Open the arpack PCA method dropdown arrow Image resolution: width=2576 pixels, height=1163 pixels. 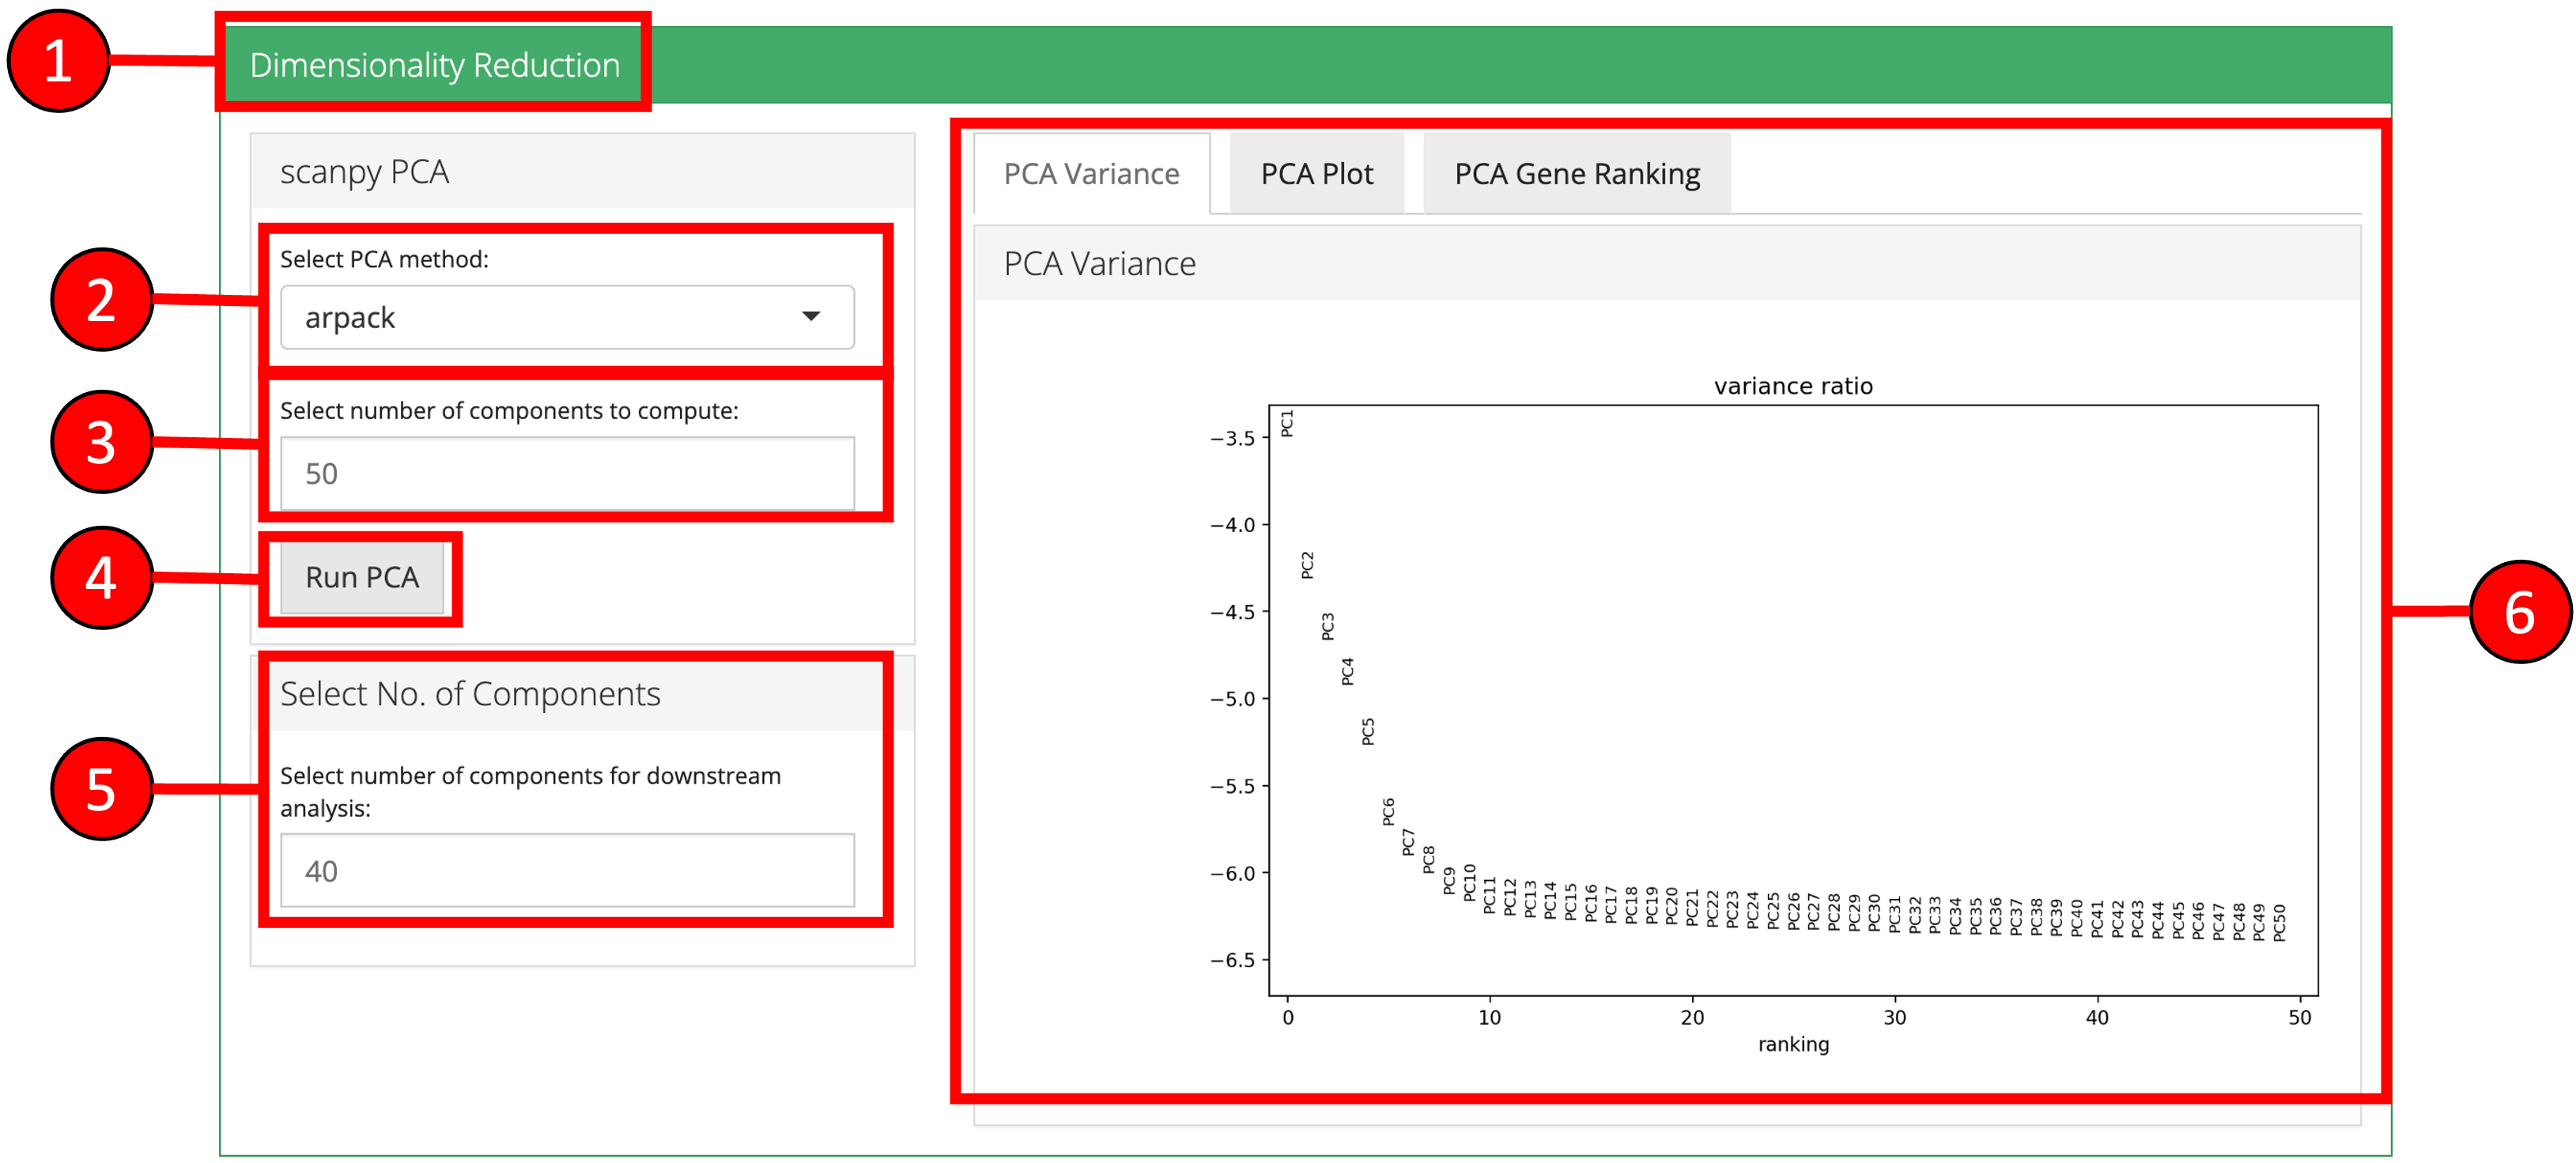pyautogui.click(x=811, y=317)
